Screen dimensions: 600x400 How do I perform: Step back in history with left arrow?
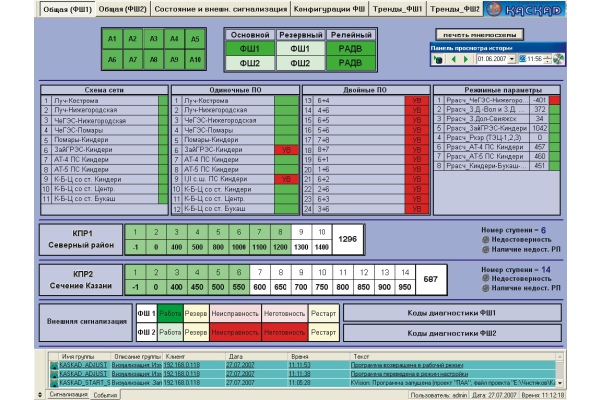point(452,59)
